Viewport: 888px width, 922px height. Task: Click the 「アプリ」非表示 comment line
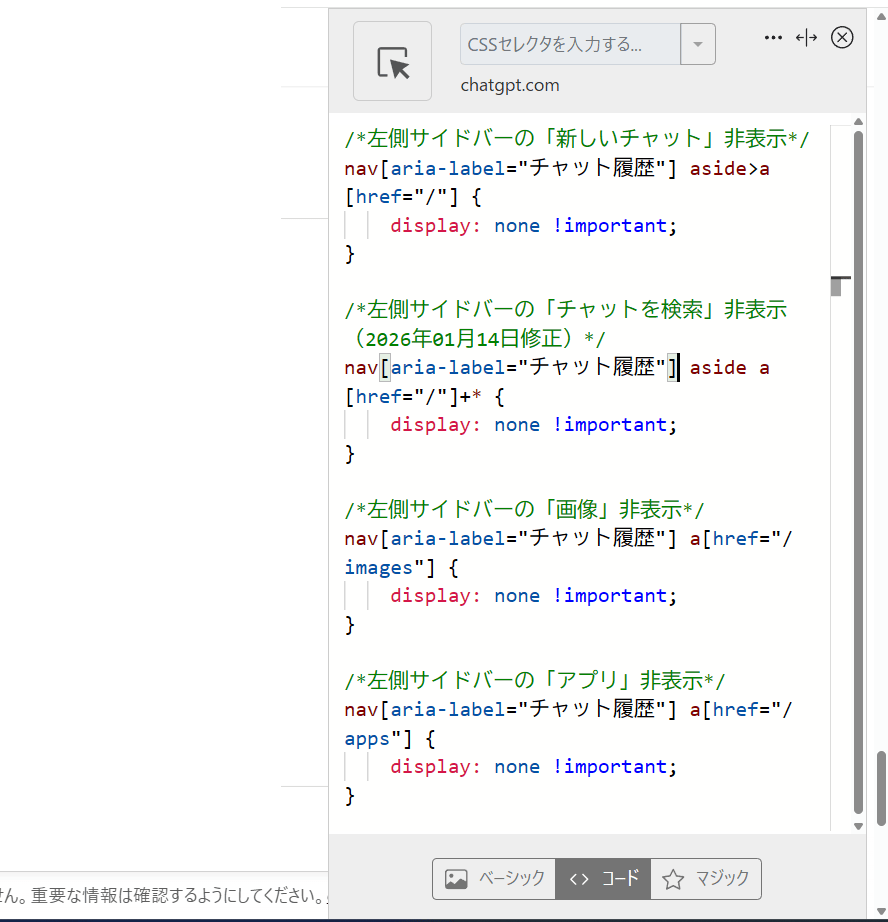click(x=535, y=680)
